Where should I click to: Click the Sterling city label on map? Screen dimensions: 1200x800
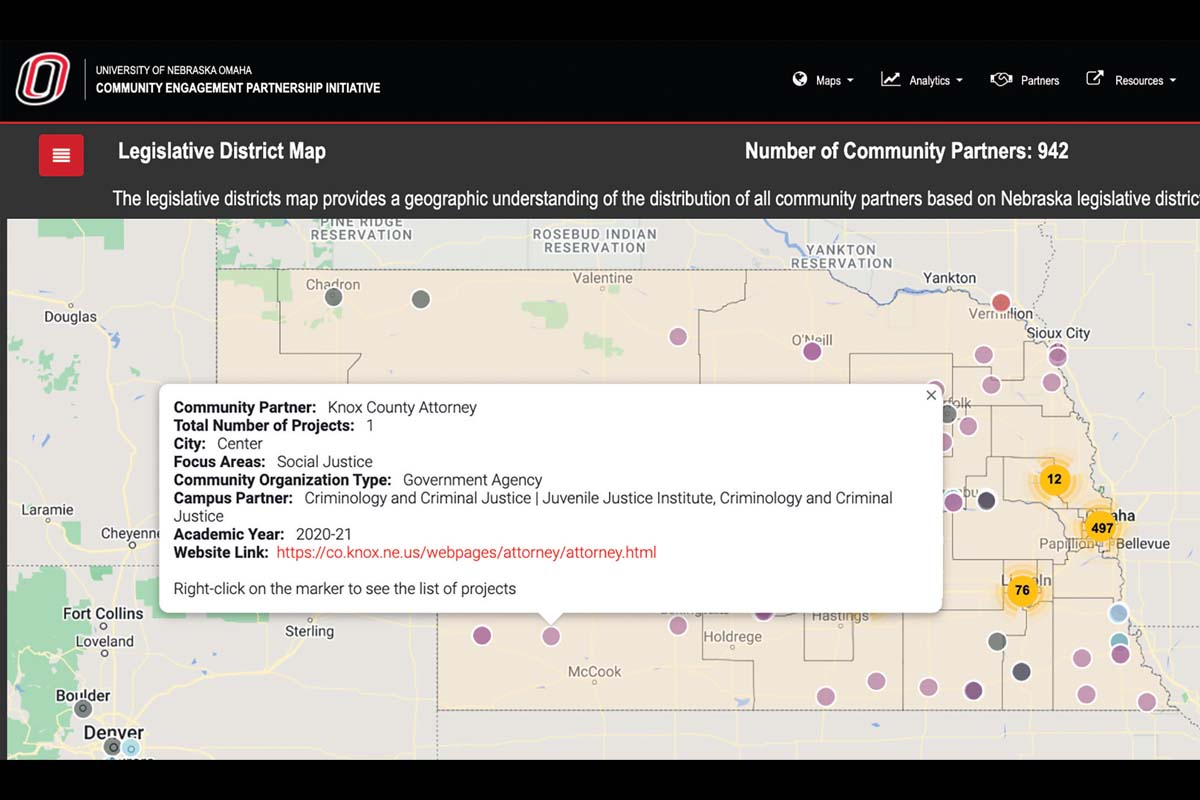[x=310, y=632]
